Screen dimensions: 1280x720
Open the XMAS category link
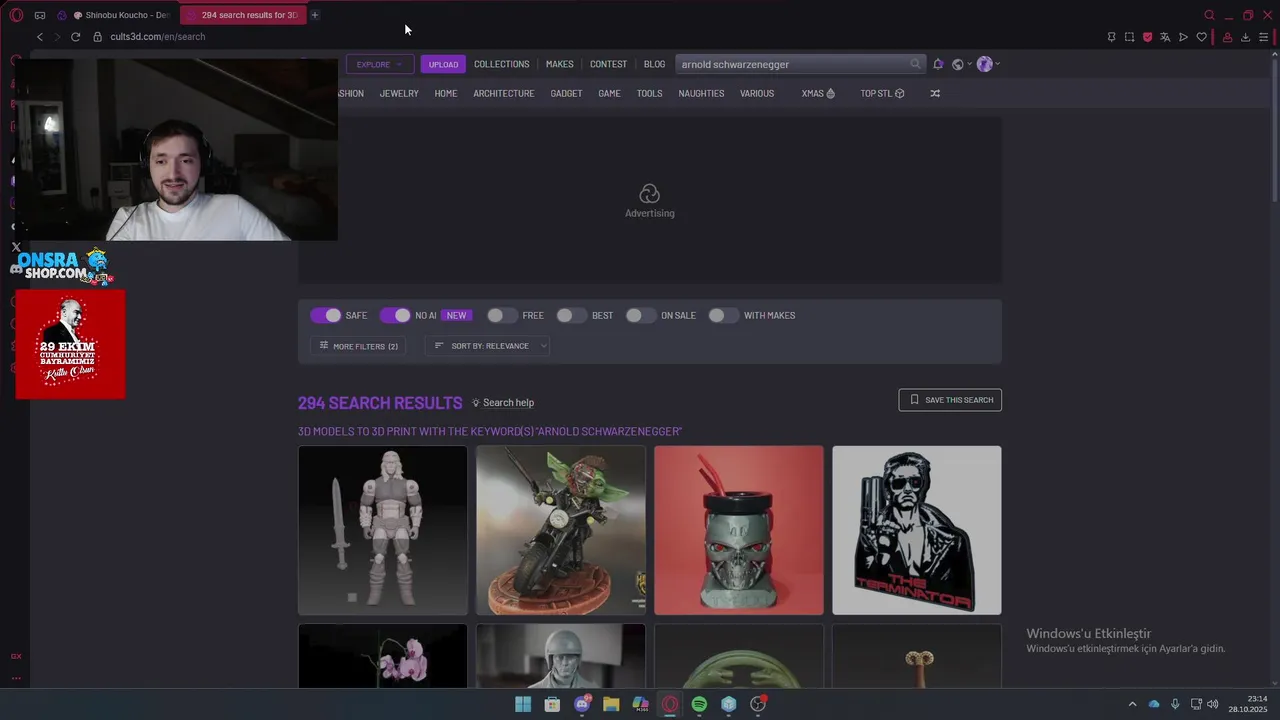click(x=818, y=93)
